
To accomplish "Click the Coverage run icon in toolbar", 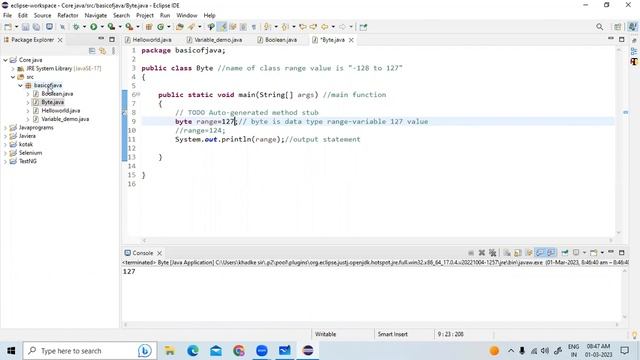I will pos(111,27).
